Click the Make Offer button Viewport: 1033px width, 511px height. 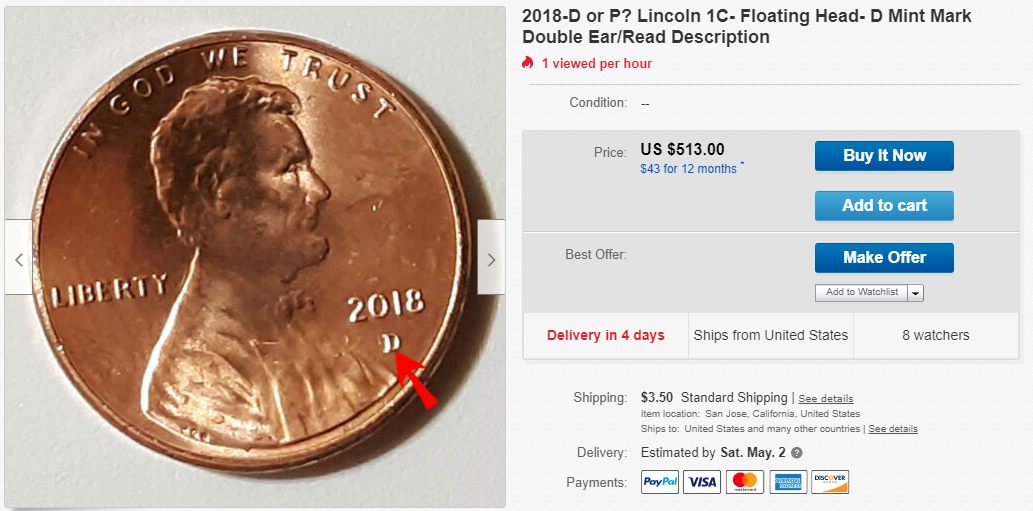(884, 257)
